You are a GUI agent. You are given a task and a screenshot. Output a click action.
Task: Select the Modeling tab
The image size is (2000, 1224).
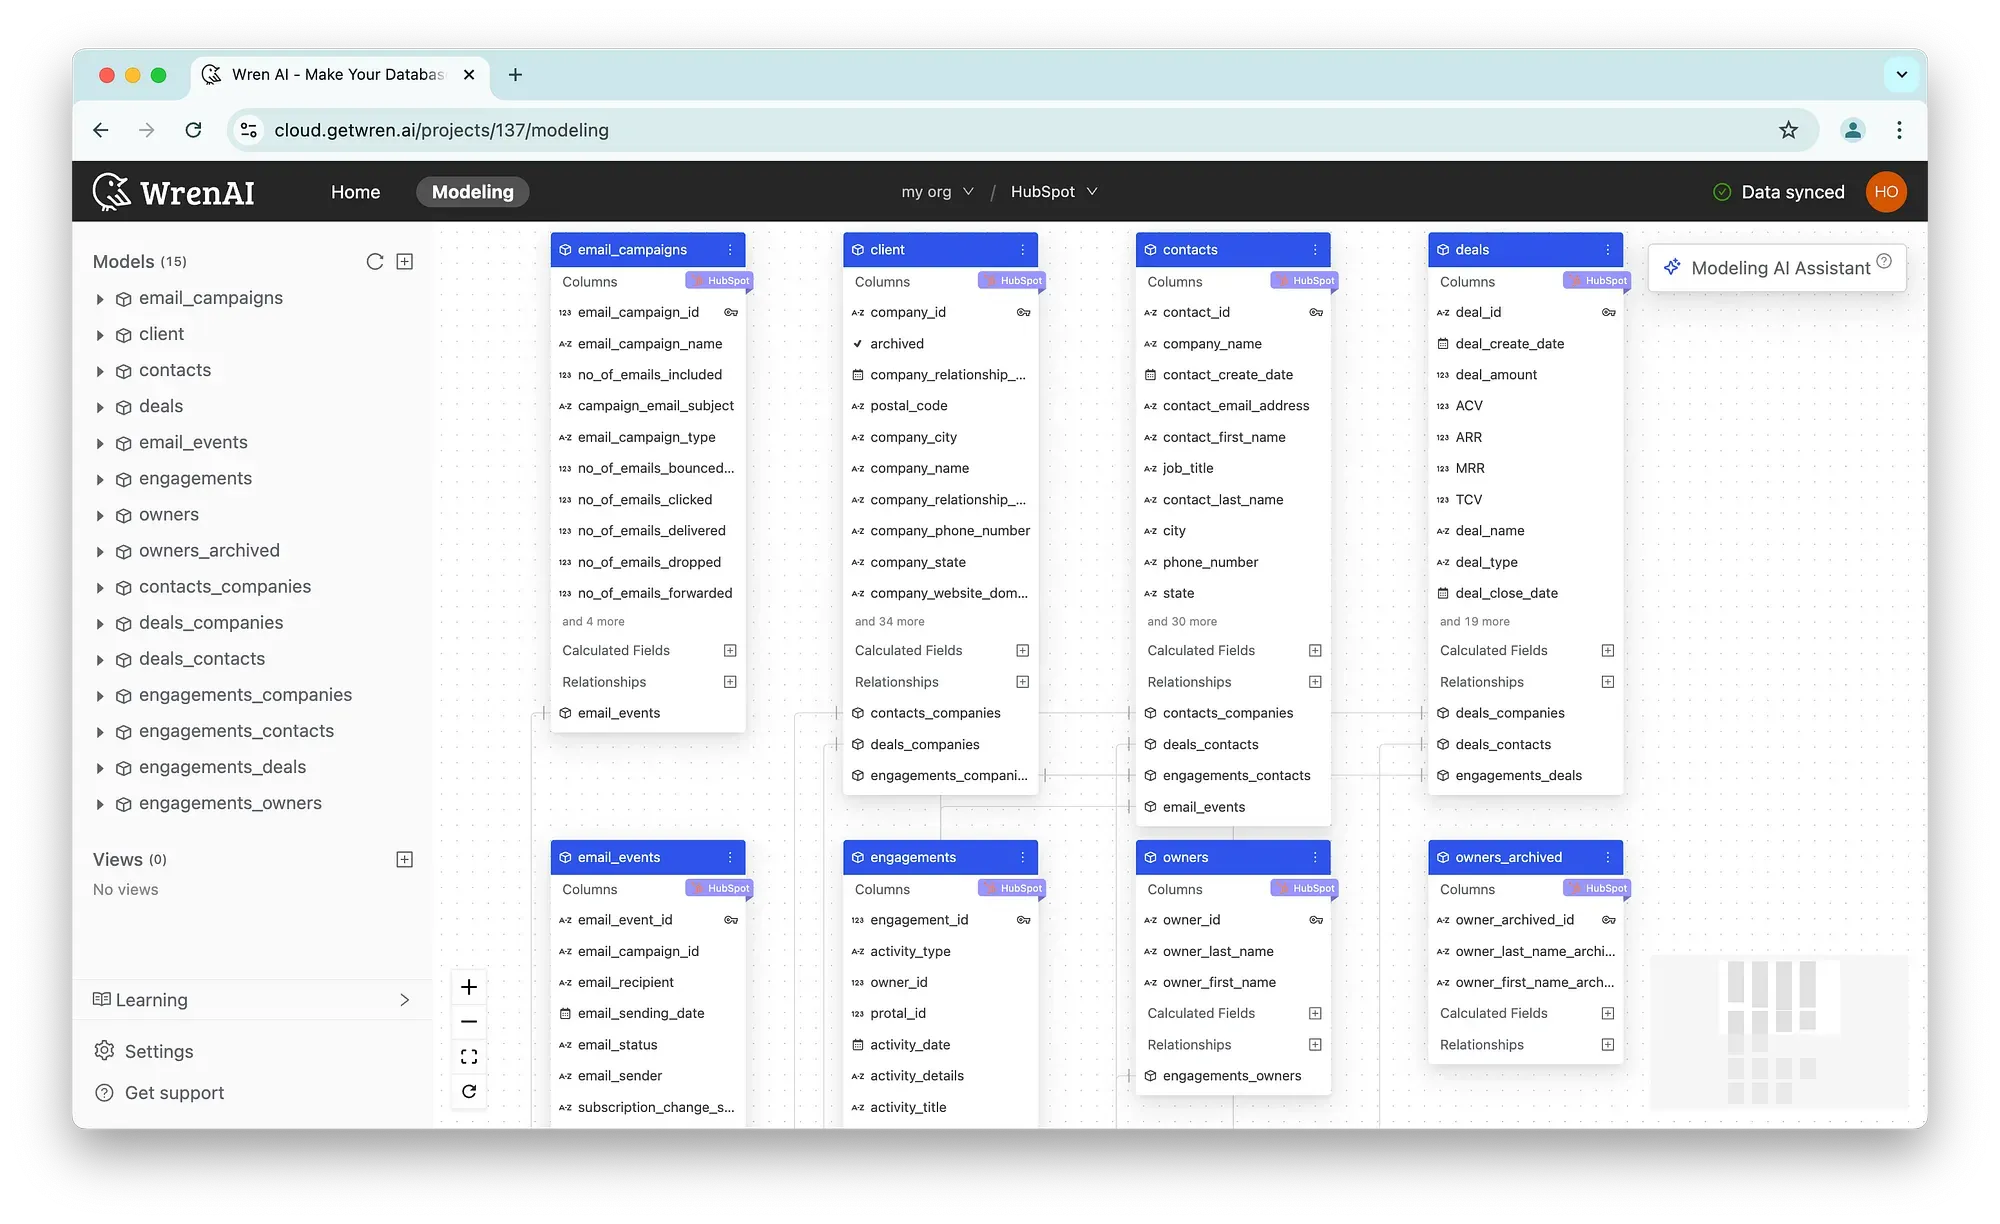coord(472,191)
